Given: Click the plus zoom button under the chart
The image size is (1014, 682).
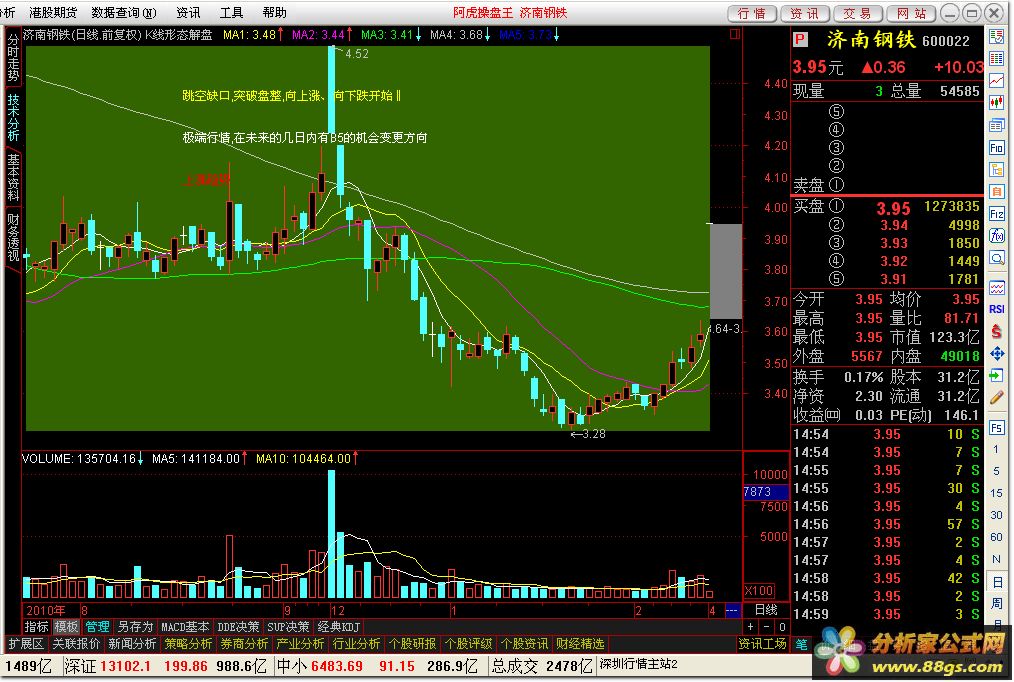Looking at the screenshot, I should (x=750, y=626).
